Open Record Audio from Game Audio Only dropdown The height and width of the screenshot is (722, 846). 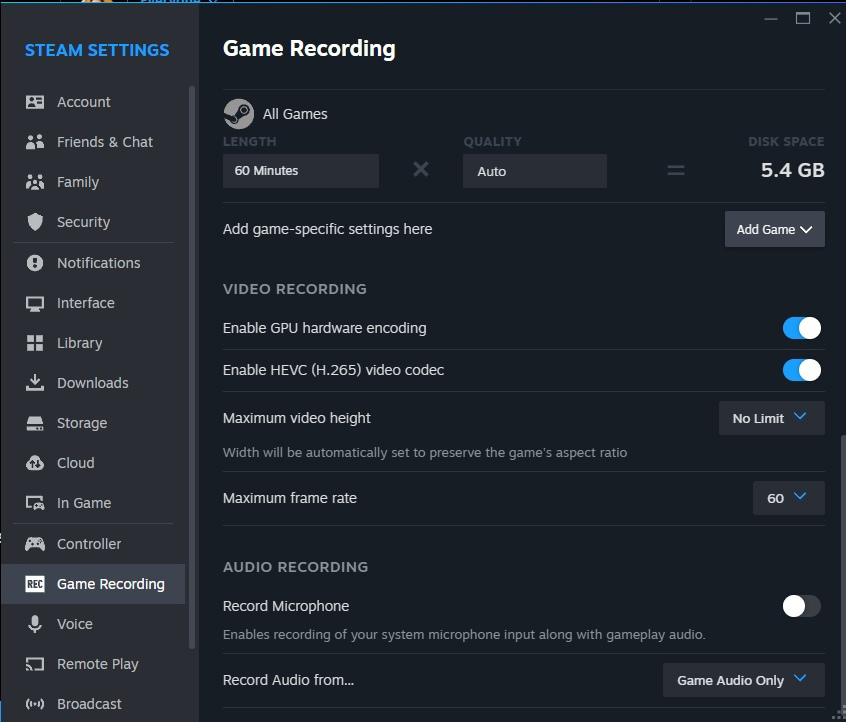pyautogui.click(x=743, y=680)
